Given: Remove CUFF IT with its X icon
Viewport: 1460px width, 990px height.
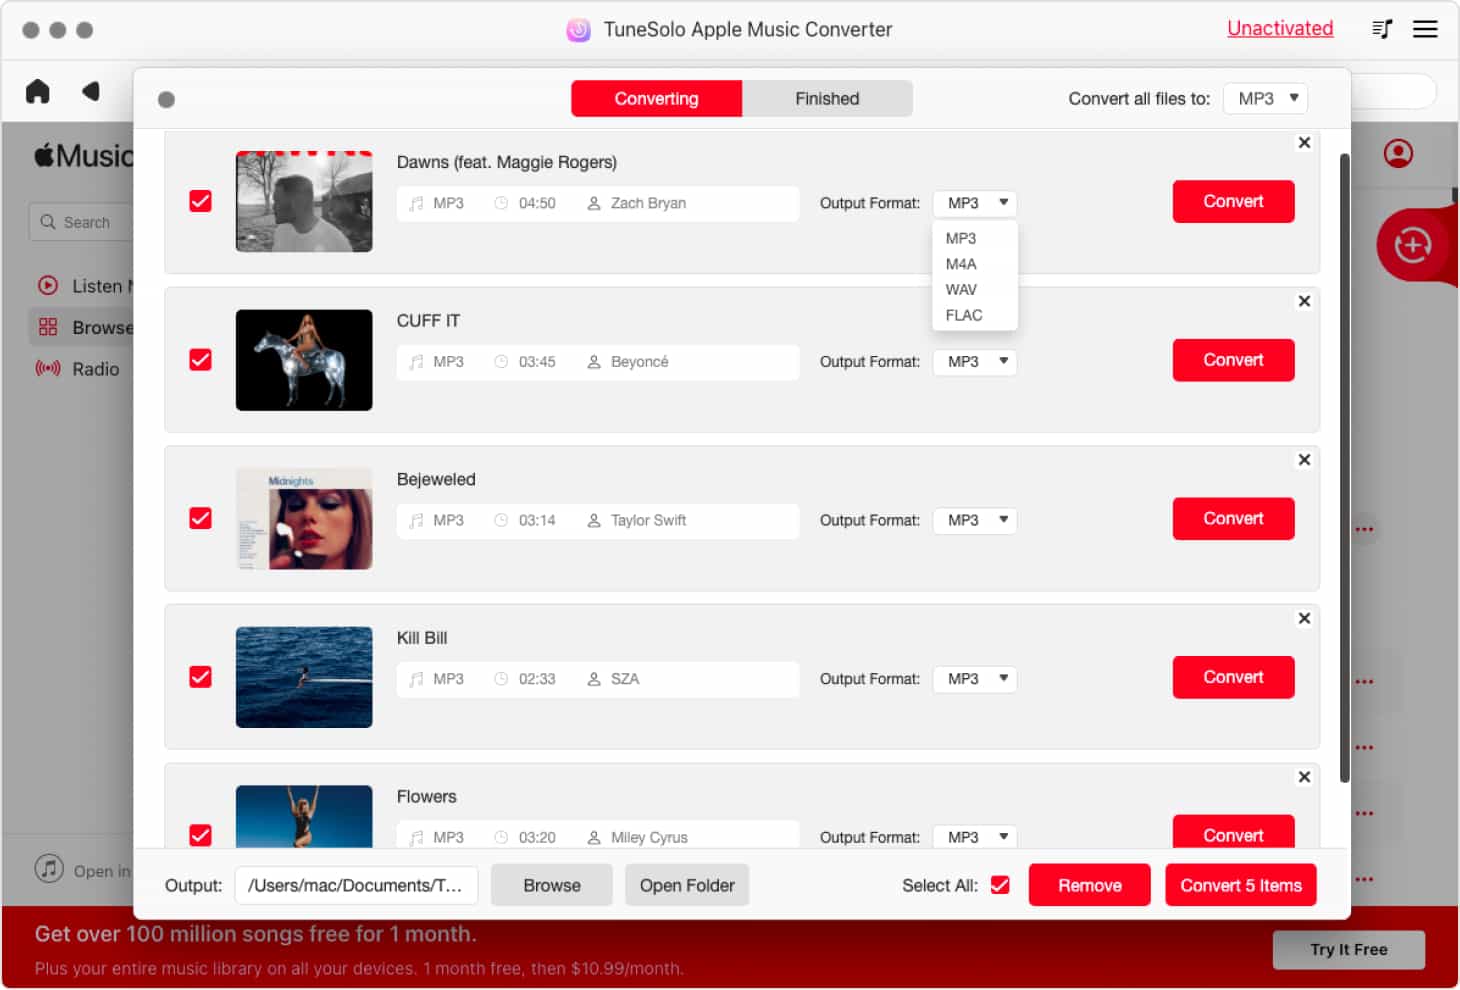Looking at the screenshot, I should [1304, 301].
